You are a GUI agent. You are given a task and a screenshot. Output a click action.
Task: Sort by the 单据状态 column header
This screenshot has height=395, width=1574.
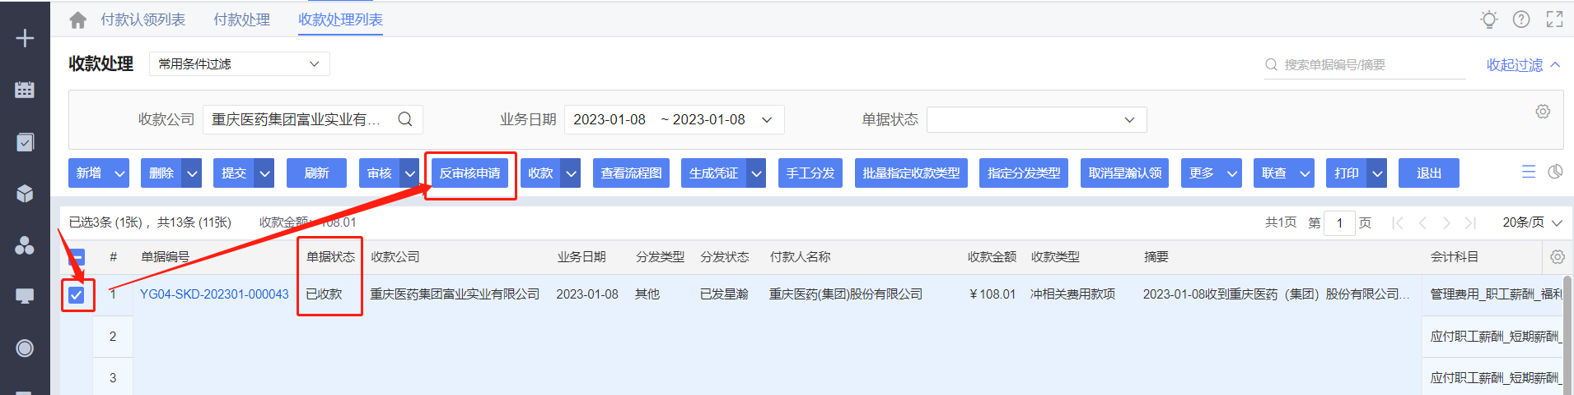click(x=330, y=257)
